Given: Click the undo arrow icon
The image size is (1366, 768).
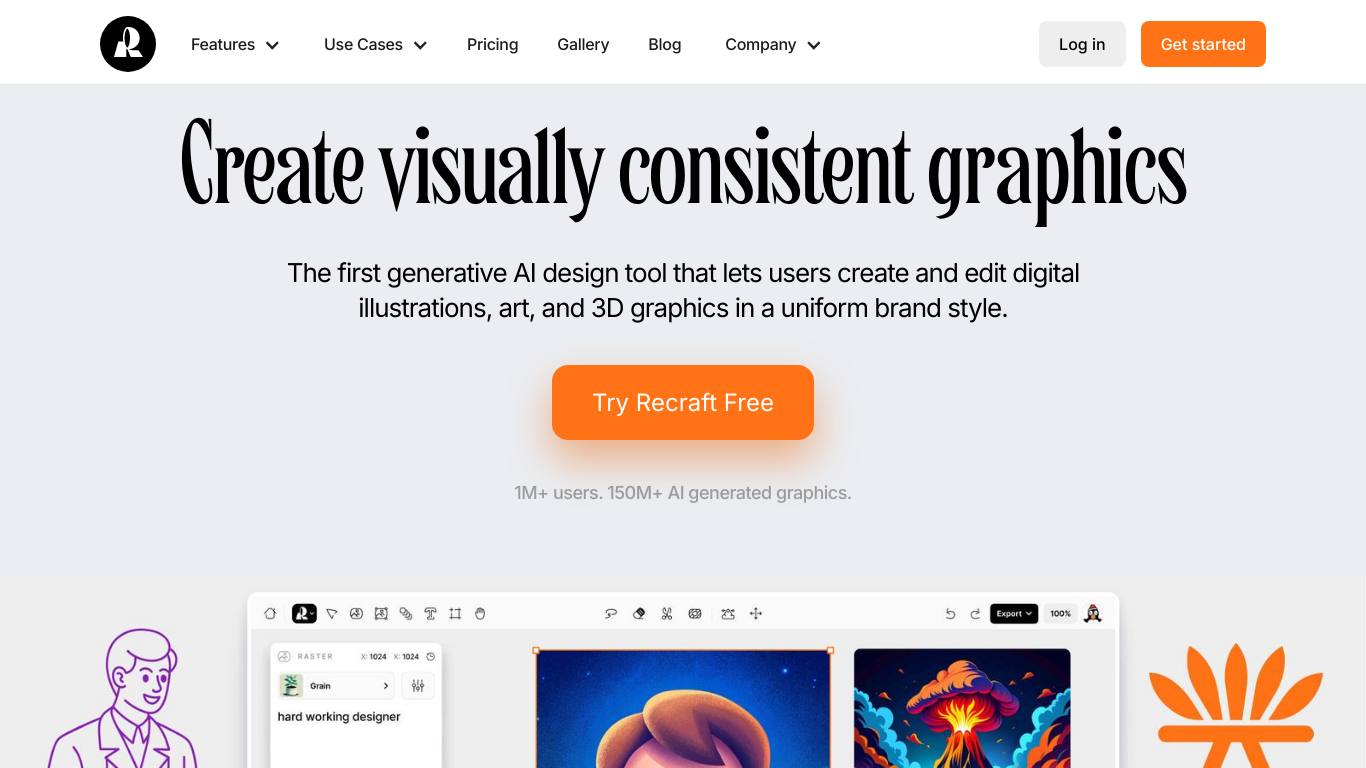Looking at the screenshot, I should point(950,614).
